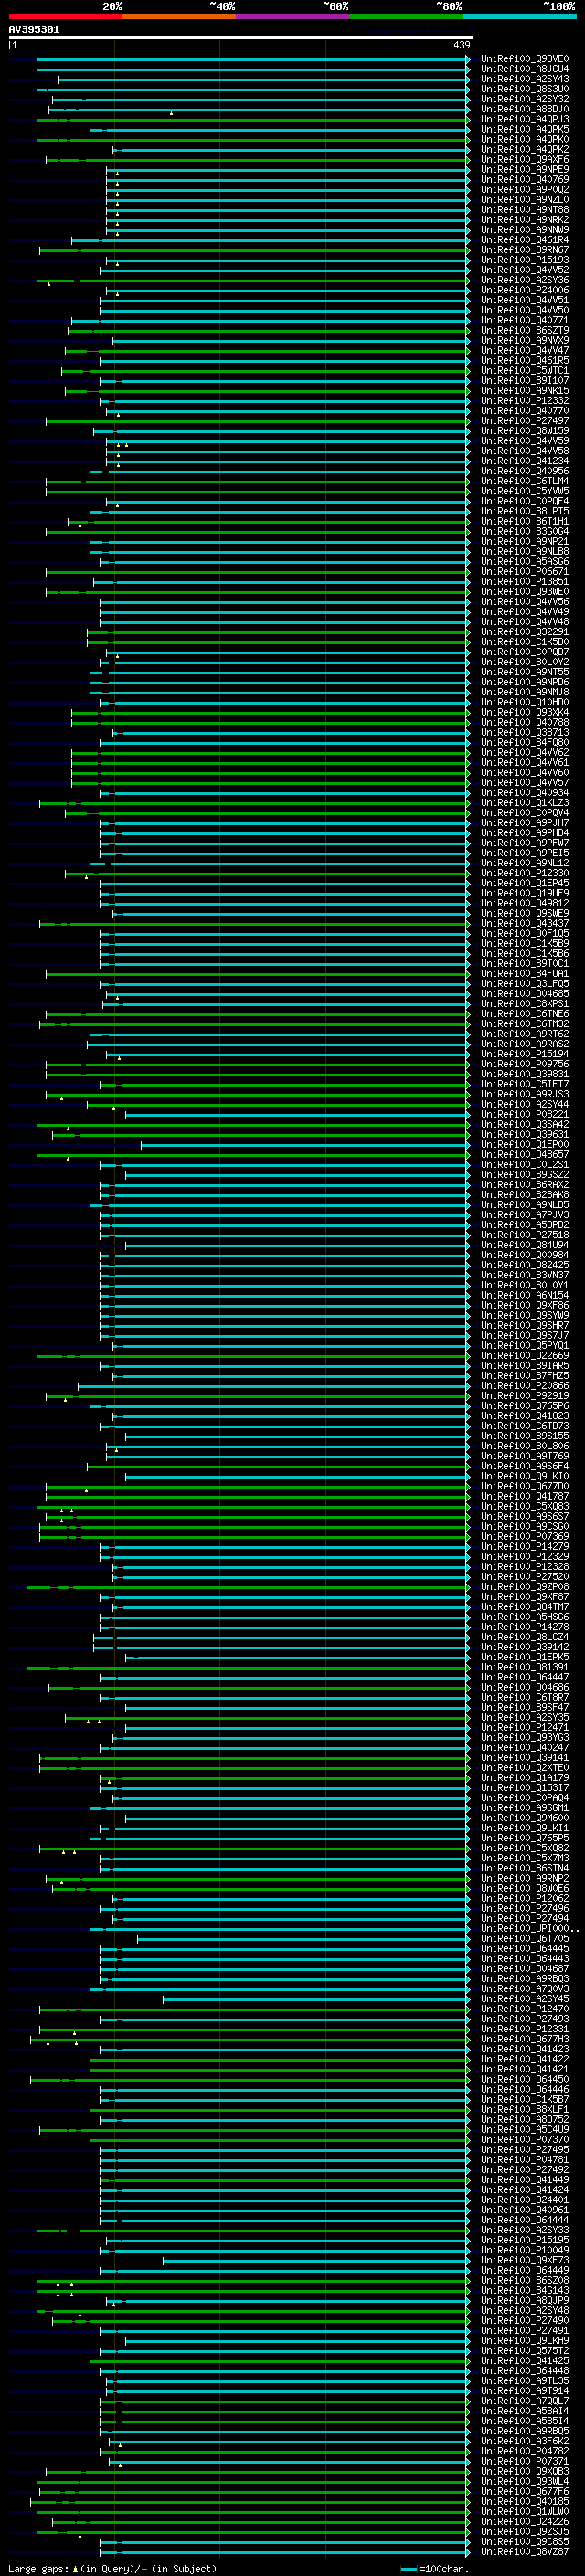
Task: Open hit UniRef100_A2SY43
Action: (525, 79)
